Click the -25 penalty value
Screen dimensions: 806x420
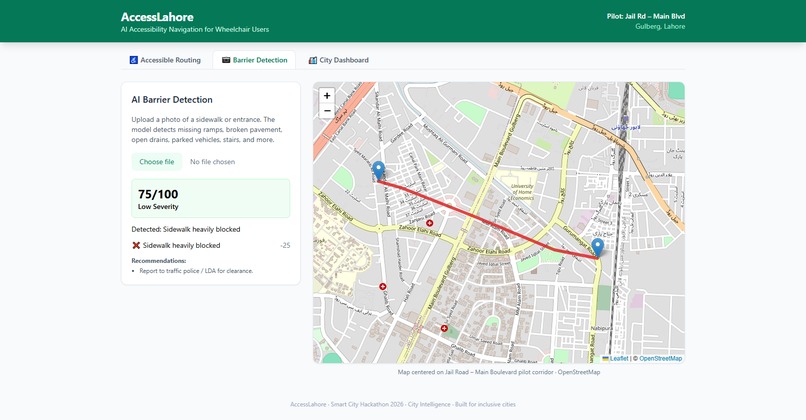(285, 245)
